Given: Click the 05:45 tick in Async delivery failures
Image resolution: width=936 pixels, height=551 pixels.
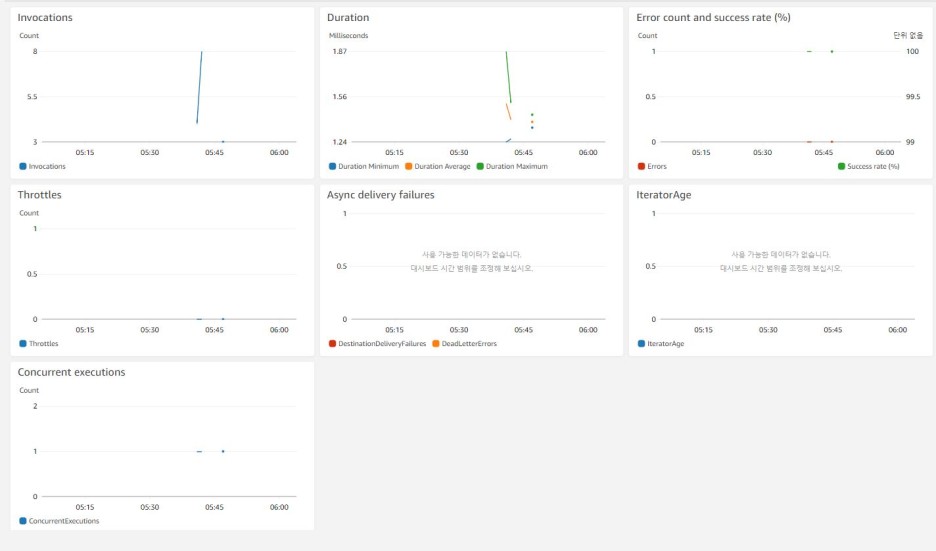Looking at the screenshot, I should pyautogui.click(x=524, y=330).
